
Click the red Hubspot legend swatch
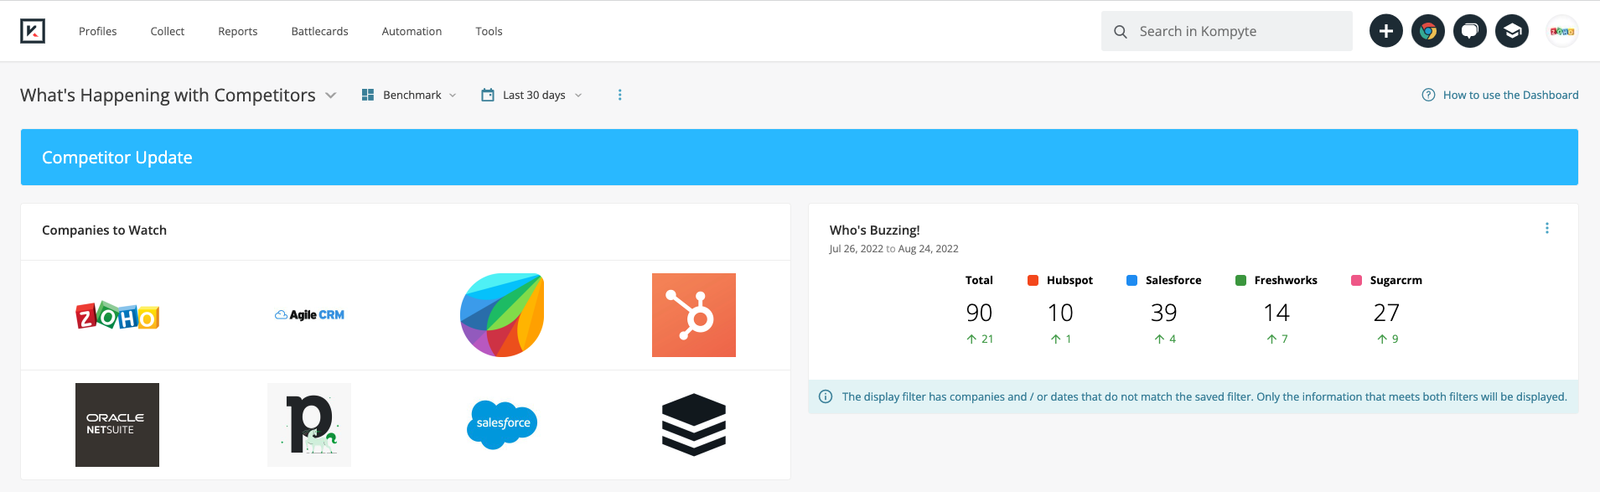(x=1033, y=281)
